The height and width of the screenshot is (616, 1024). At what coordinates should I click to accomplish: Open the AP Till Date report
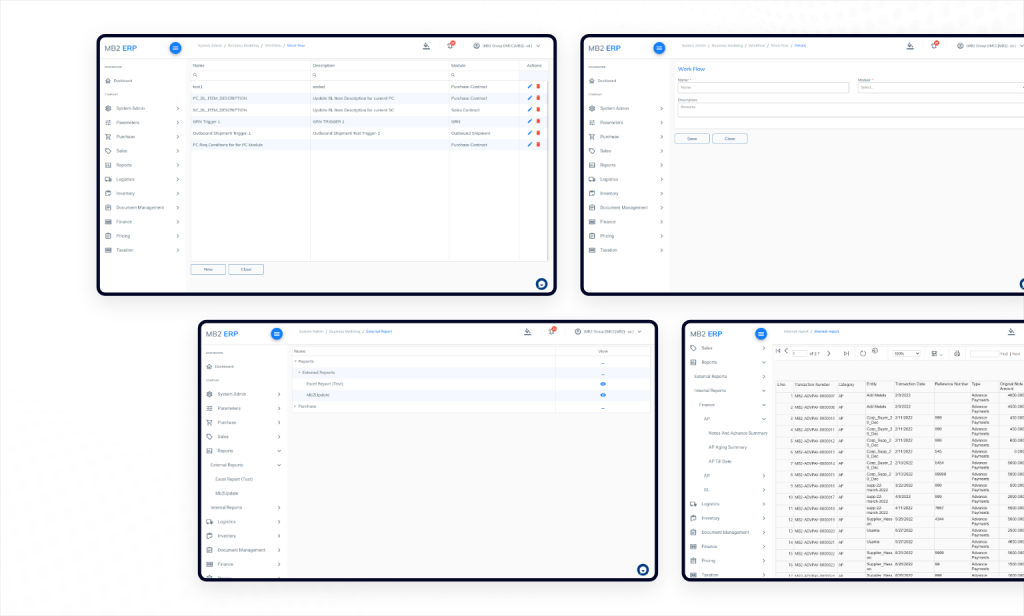click(722, 461)
